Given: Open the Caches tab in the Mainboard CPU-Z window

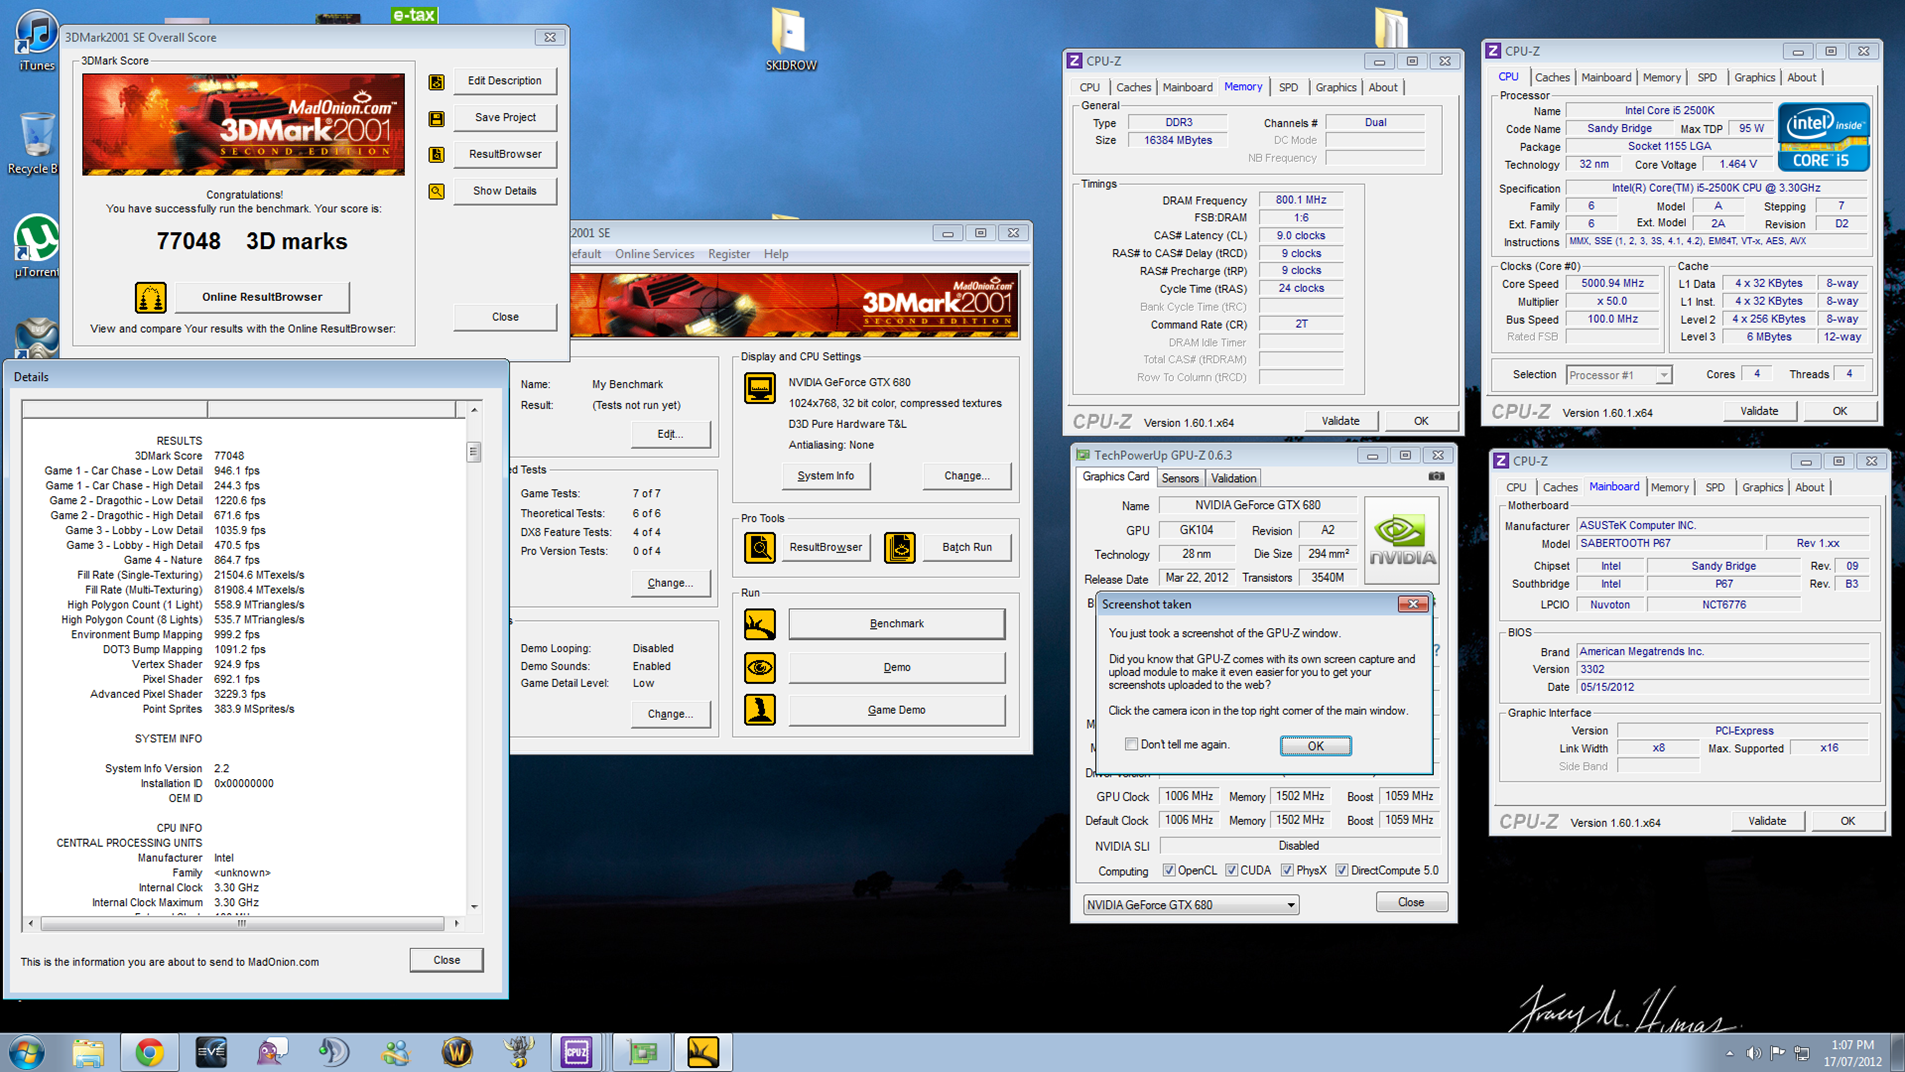Looking at the screenshot, I should (1559, 488).
